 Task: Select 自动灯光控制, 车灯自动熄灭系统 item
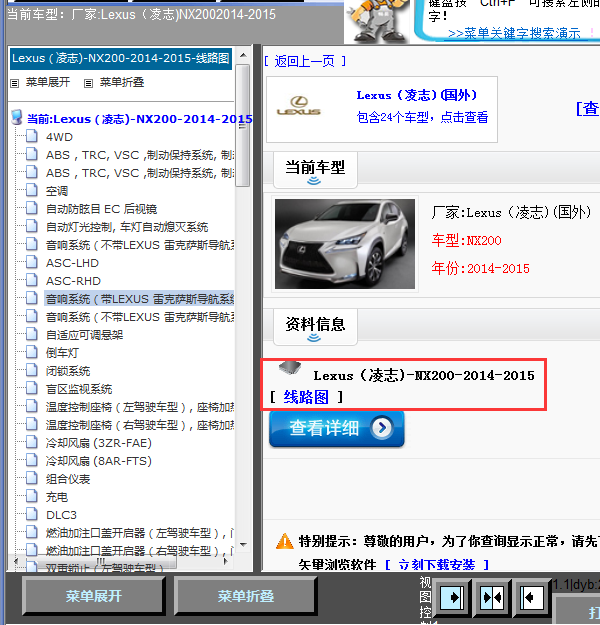click(127, 227)
